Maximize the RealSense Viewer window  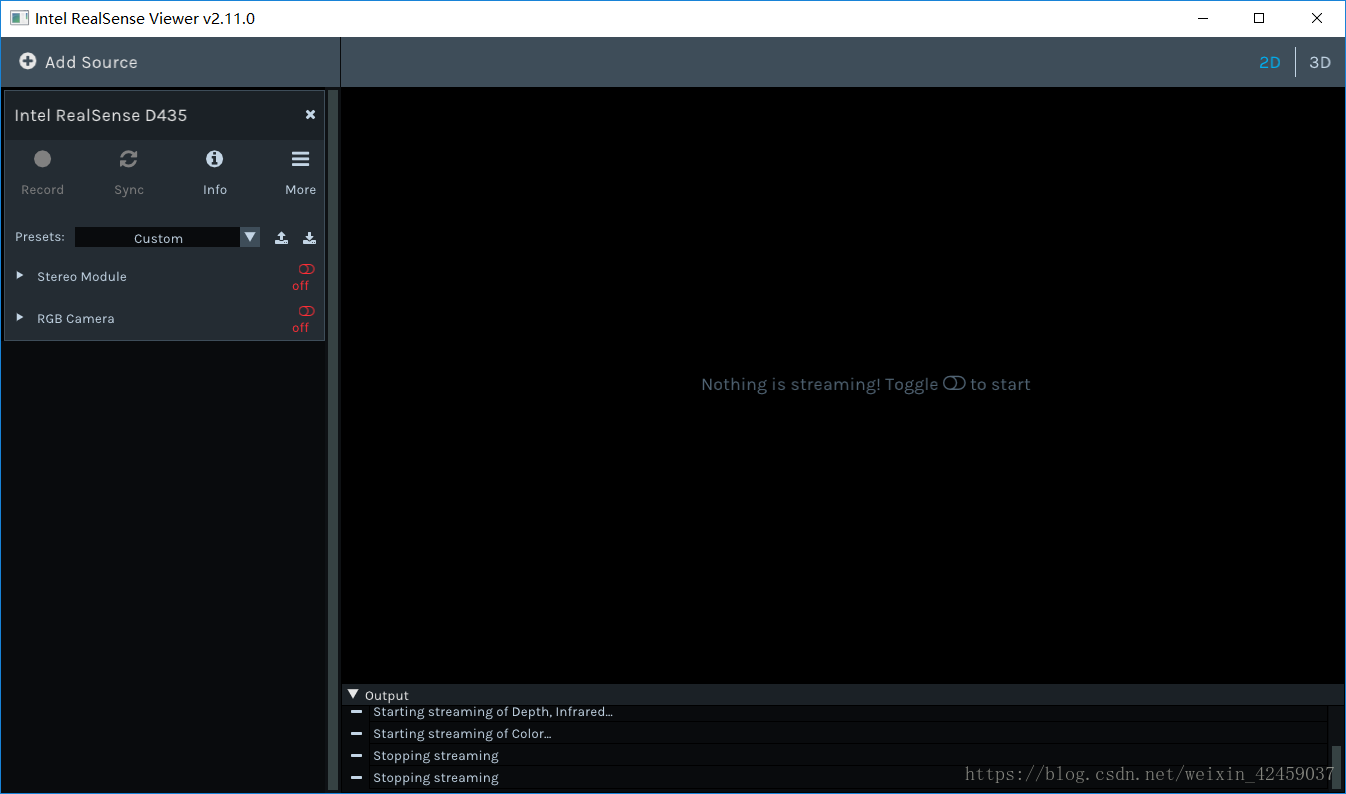pyautogui.click(x=1259, y=18)
